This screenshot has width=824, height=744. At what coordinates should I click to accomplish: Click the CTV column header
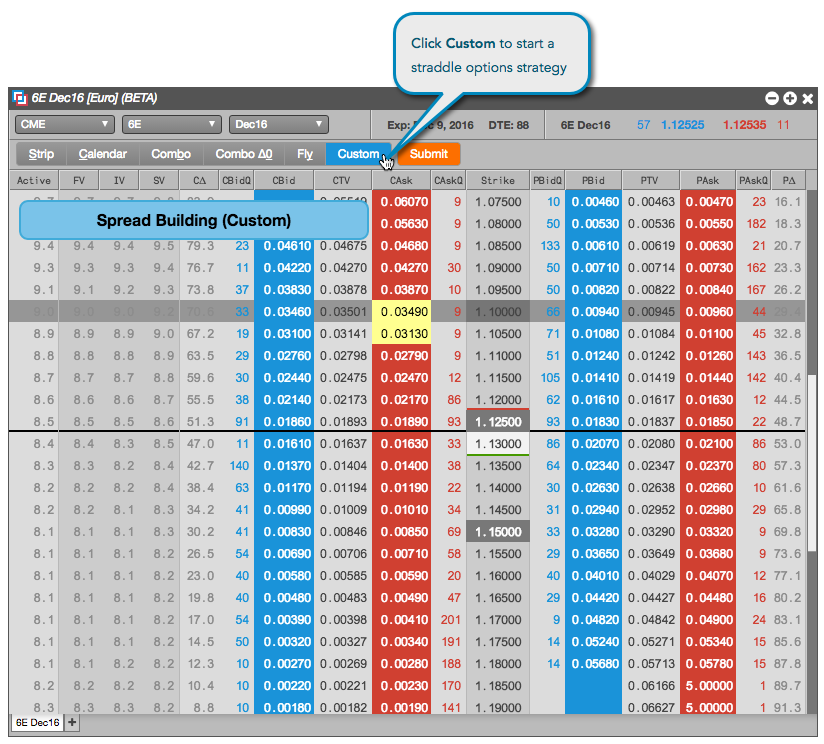tap(341, 180)
